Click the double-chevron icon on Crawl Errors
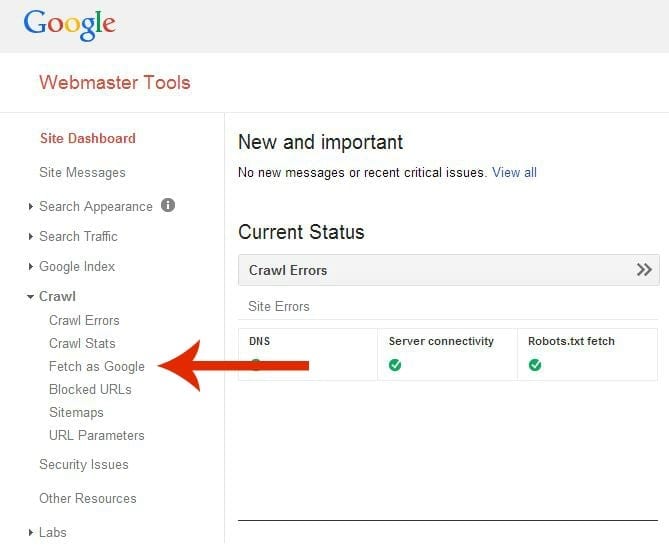669x545 pixels. pyautogui.click(x=644, y=270)
